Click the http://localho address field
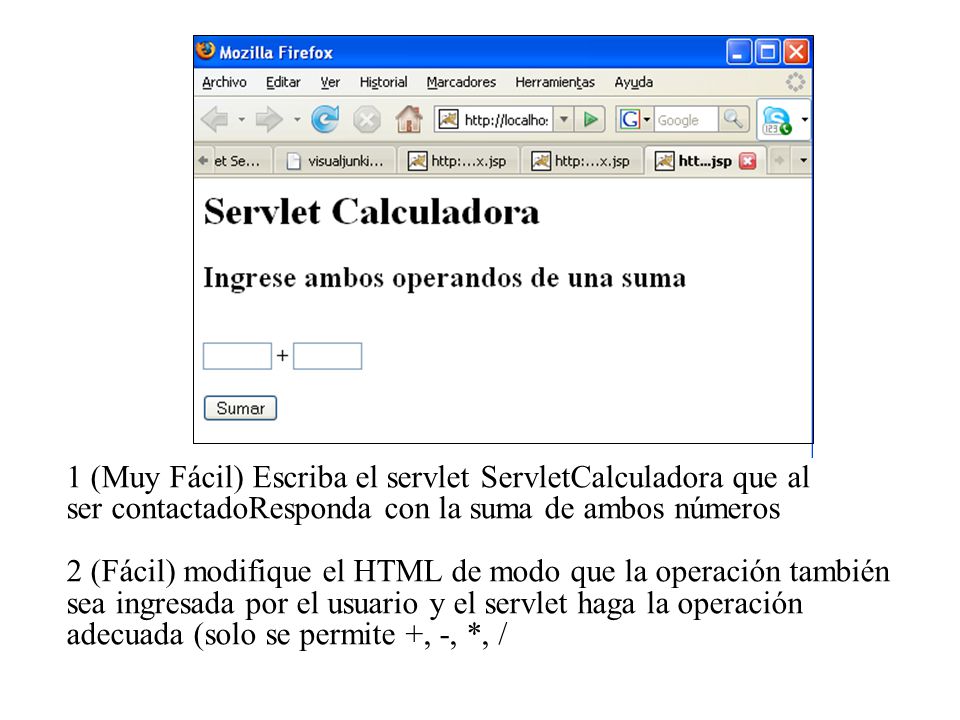 tap(506, 119)
